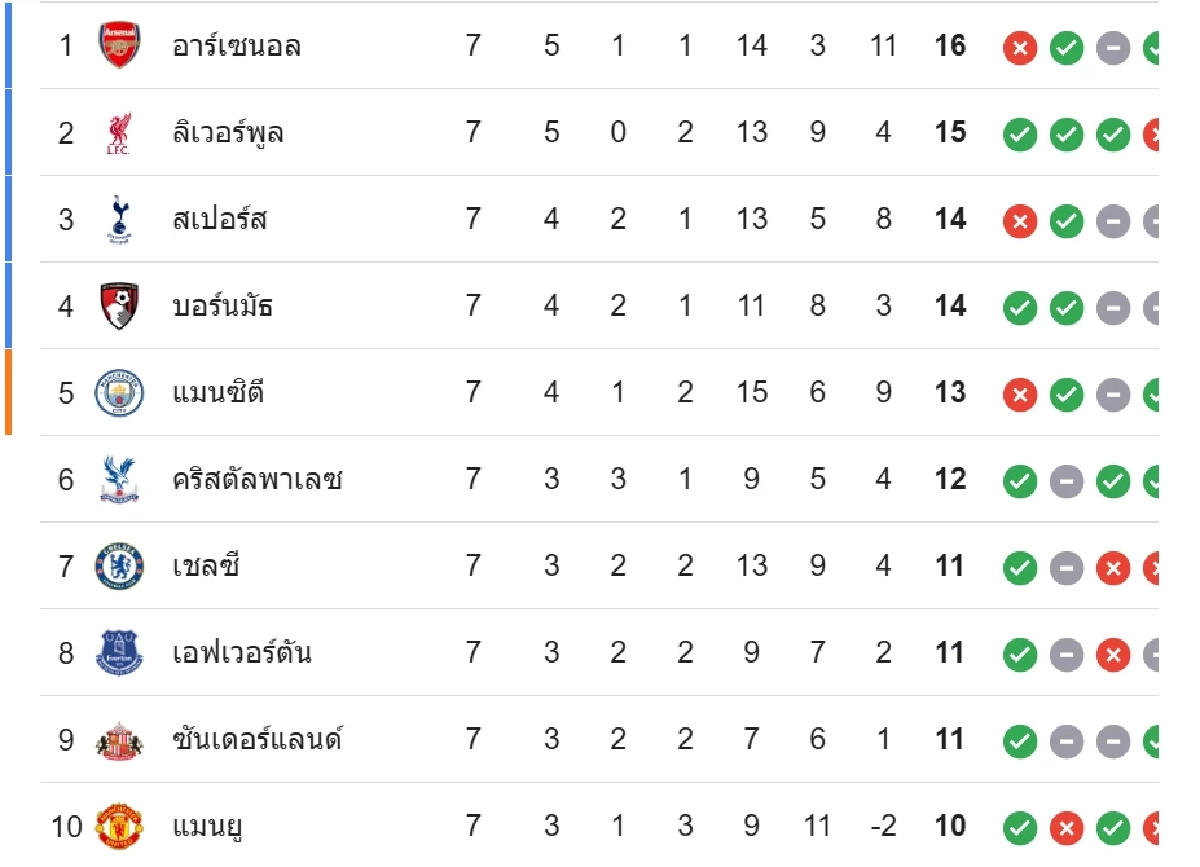Viewport: 1200px width, 867px height.
Task: Click the Bournemouth club crest
Action: point(119,306)
